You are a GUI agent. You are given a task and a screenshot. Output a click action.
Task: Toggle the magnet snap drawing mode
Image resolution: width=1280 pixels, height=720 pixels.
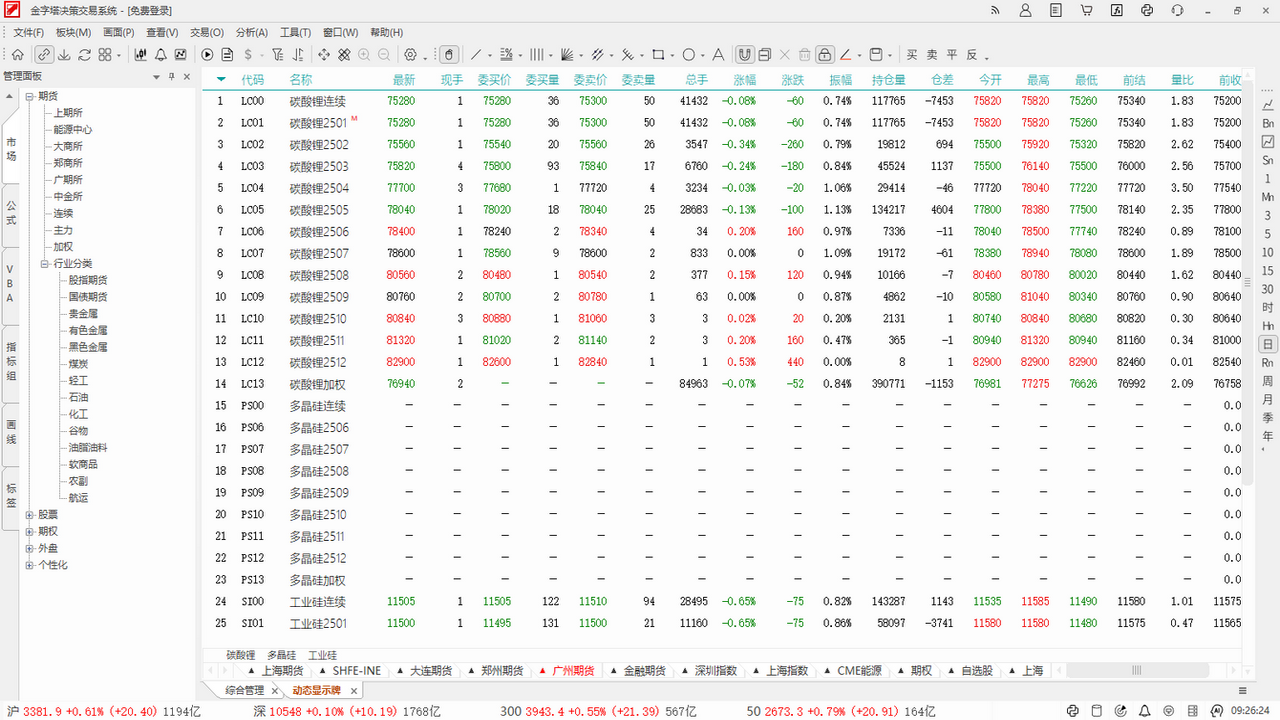tap(744, 54)
